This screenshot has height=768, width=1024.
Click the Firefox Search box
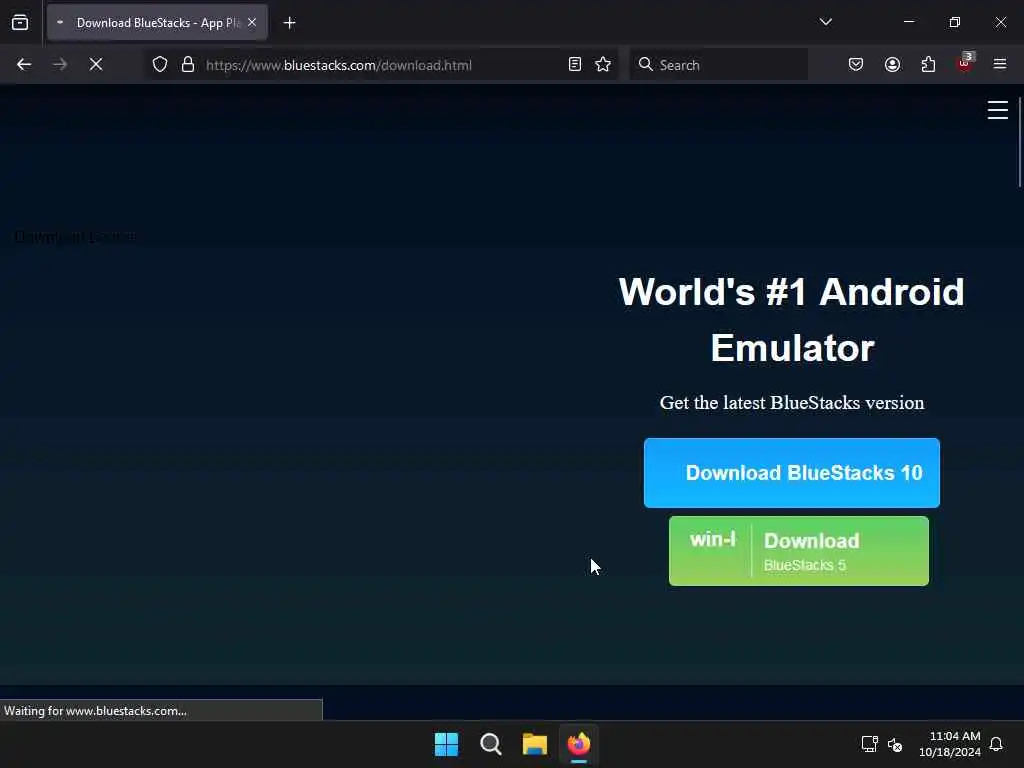718,65
